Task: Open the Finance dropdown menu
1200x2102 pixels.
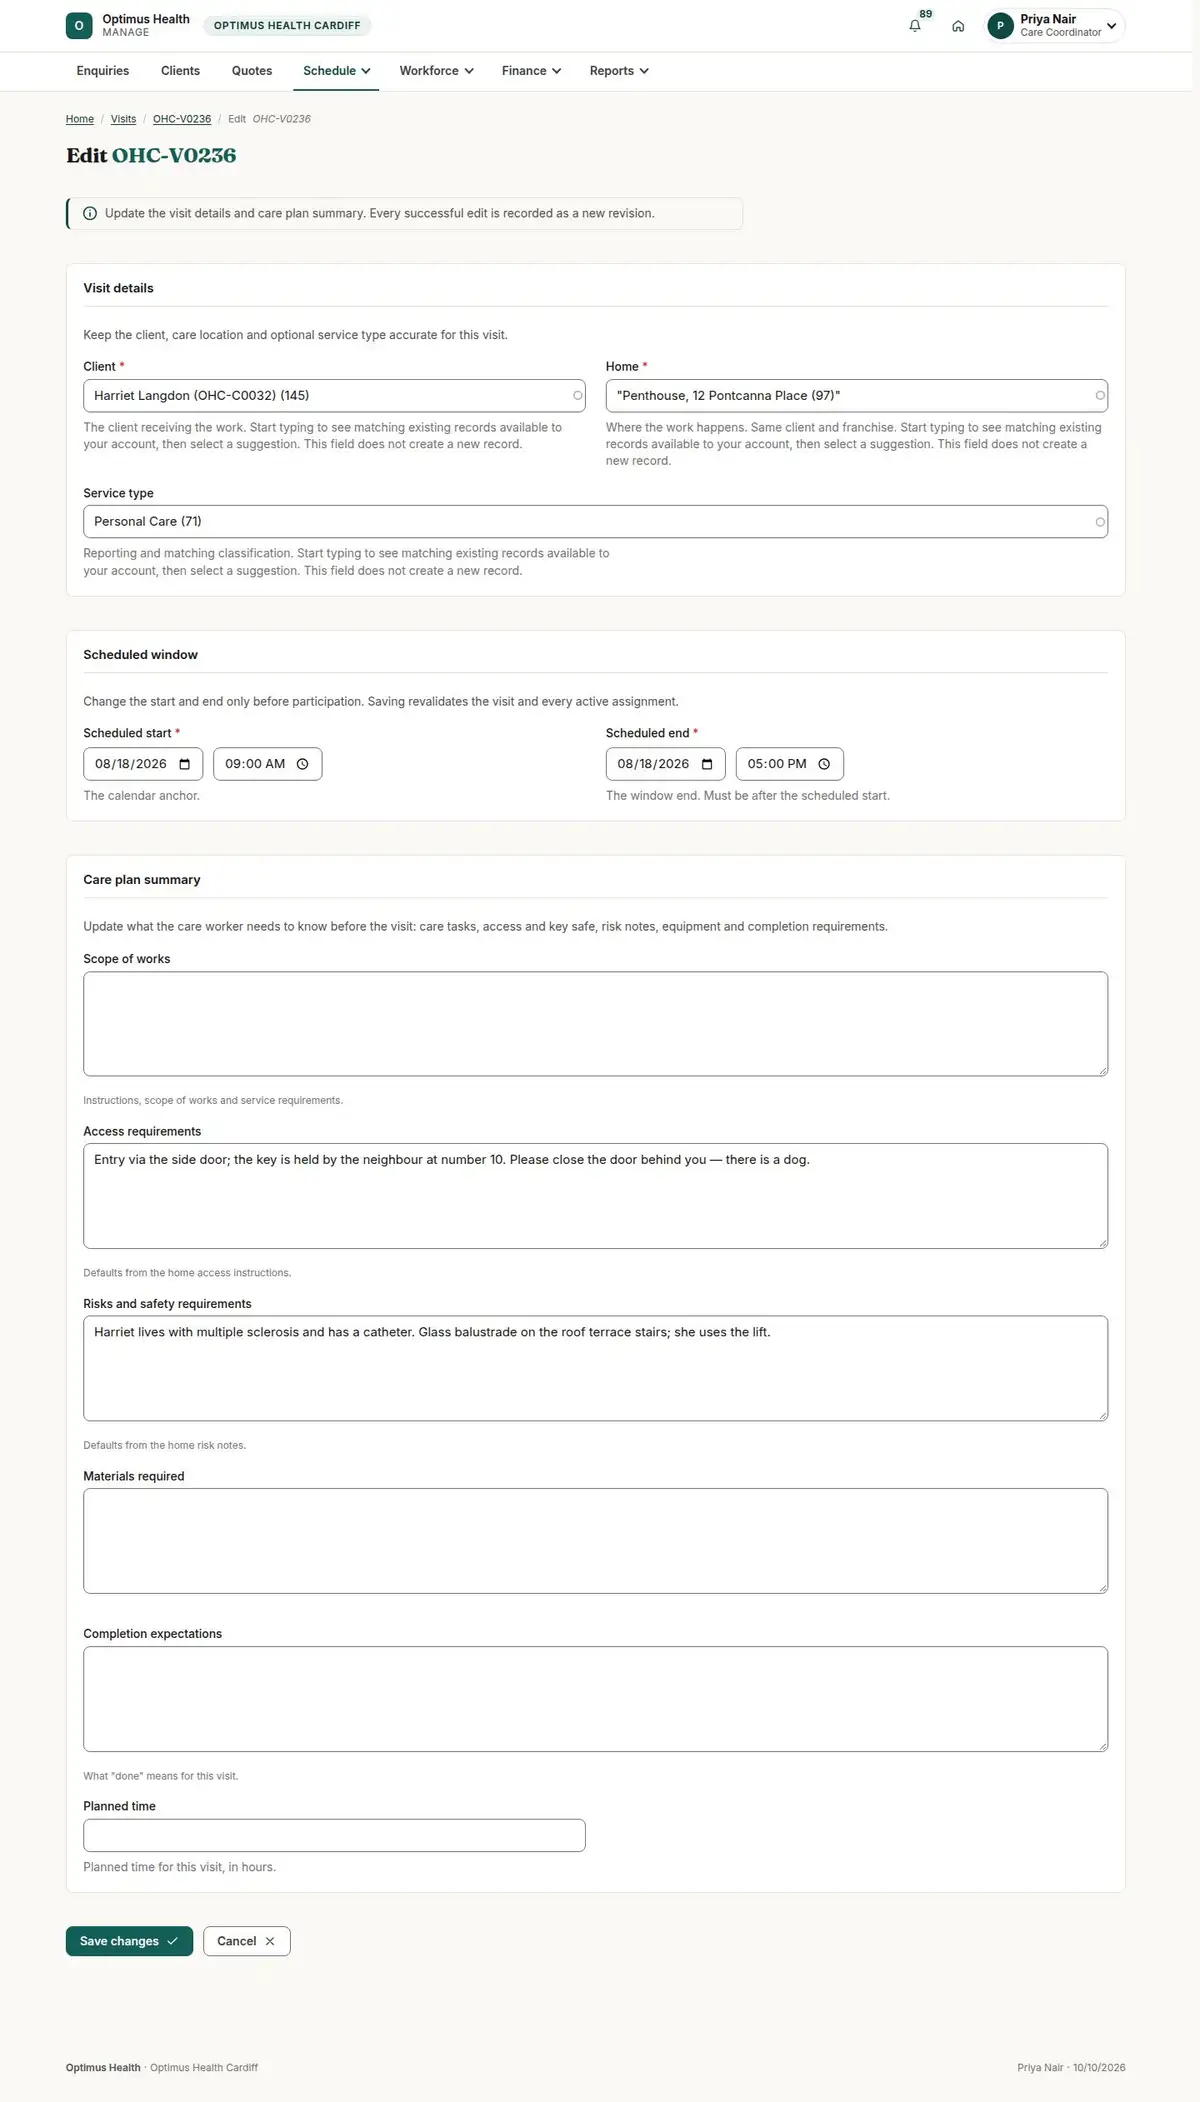Action: pos(531,71)
